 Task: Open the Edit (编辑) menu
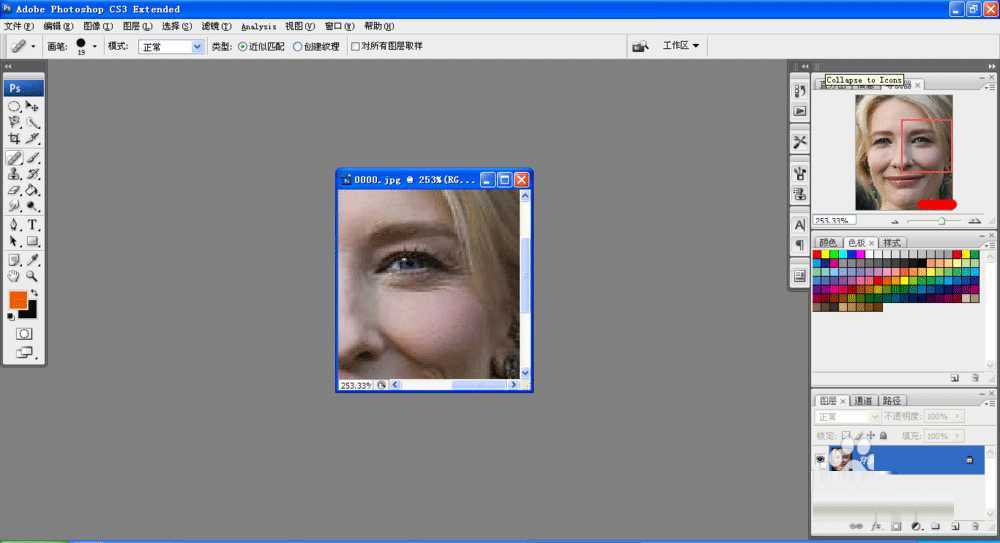click(58, 26)
